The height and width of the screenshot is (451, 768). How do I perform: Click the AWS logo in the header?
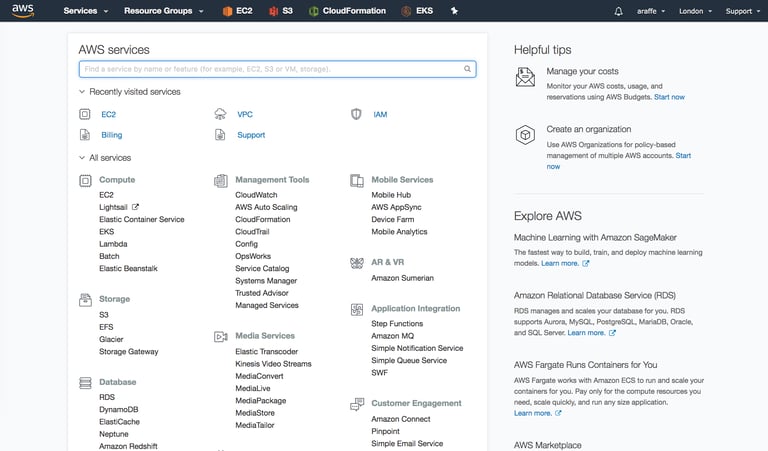[23, 11]
